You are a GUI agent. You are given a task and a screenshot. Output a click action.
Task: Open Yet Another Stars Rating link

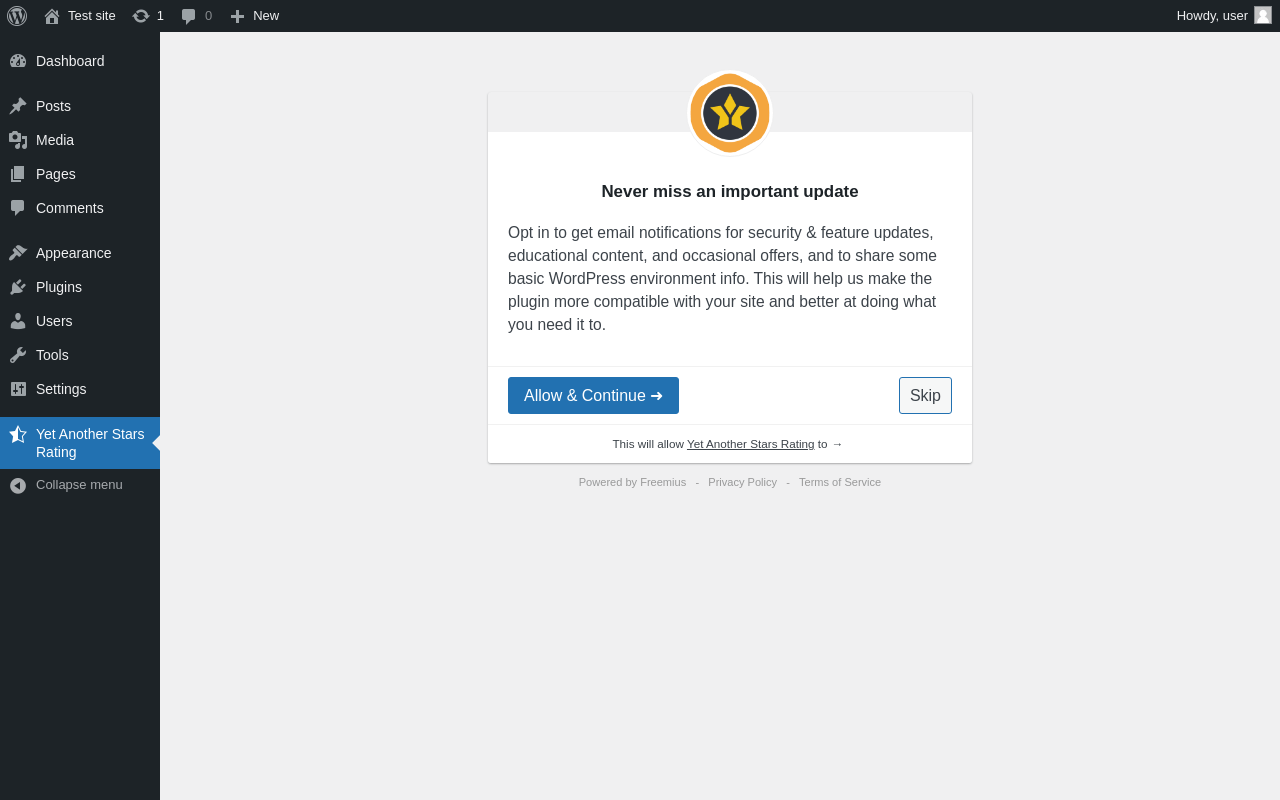tap(750, 444)
